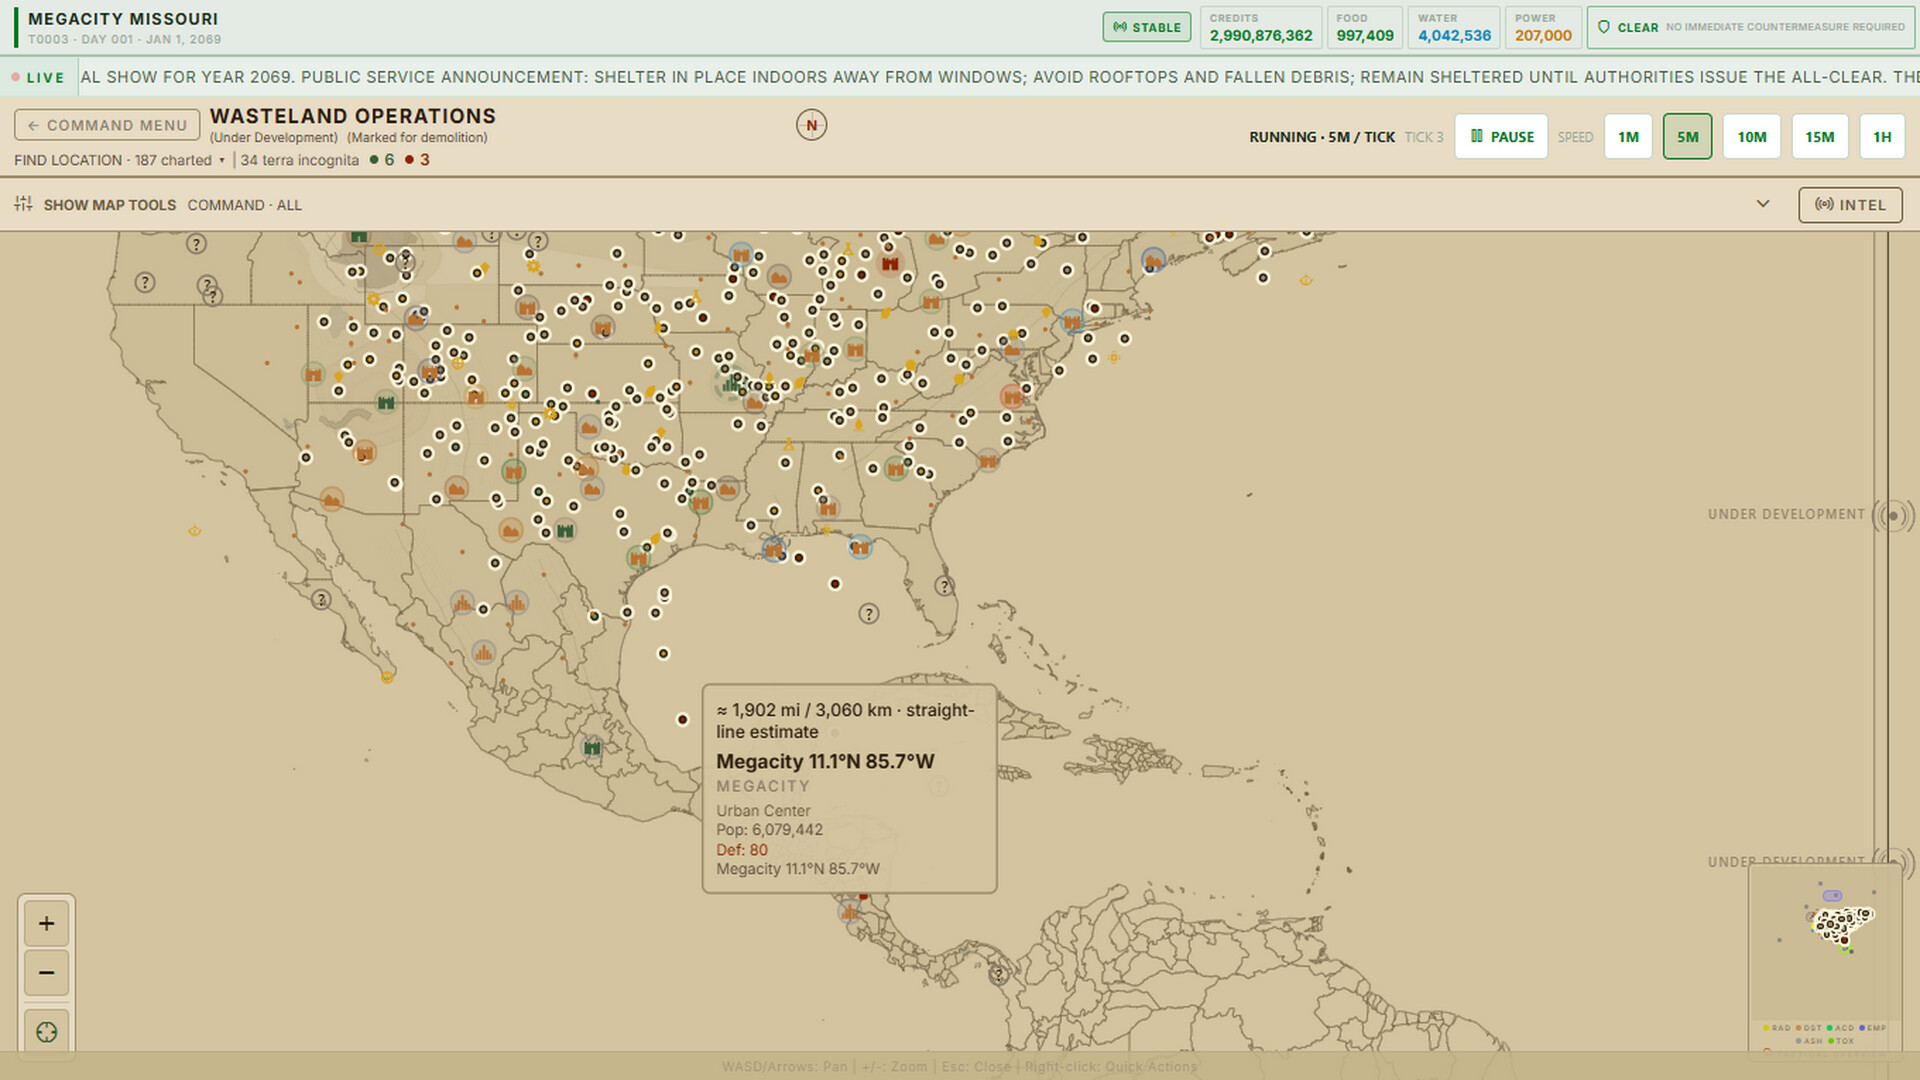Screen dimensions: 1920x1080
Task: Go back to Command Menu
Action: pyautogui.click(x=107, y=125)
